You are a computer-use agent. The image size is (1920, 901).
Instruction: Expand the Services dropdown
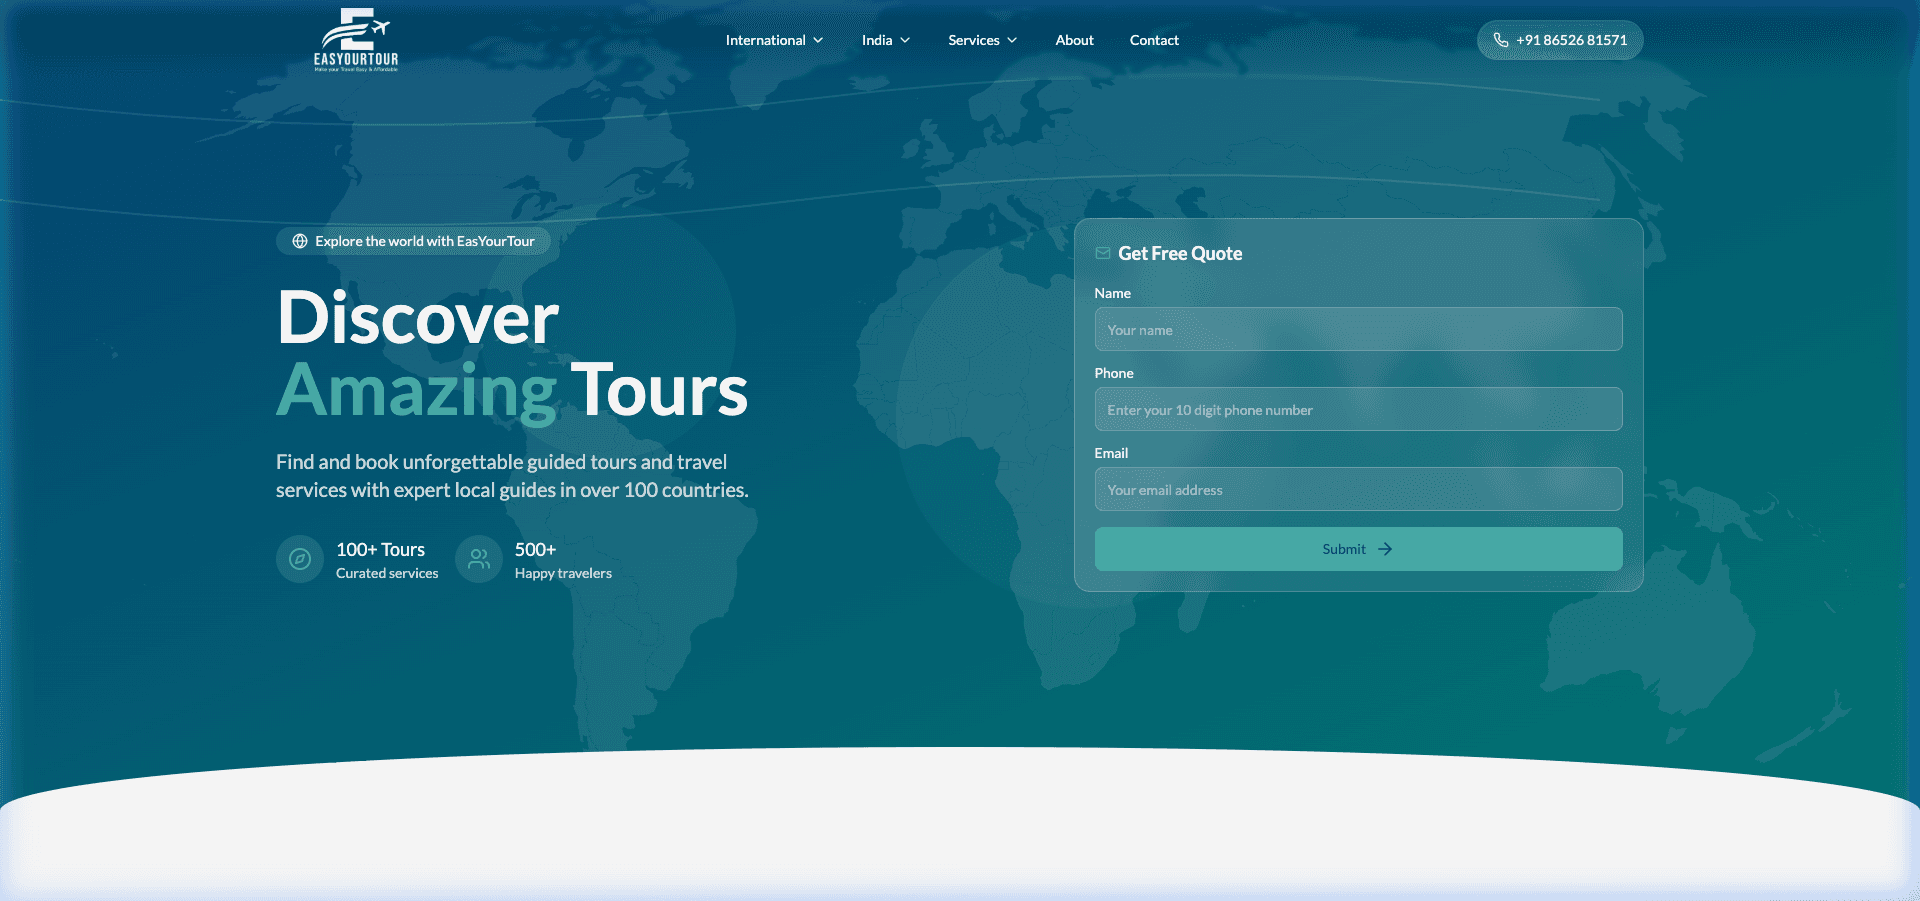(981, 40)
